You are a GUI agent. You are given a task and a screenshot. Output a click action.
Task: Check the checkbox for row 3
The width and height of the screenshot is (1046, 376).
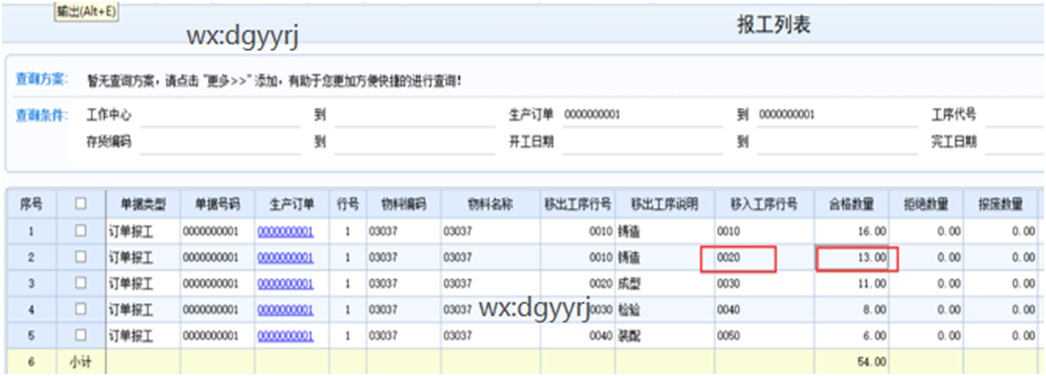coord(81,283)
